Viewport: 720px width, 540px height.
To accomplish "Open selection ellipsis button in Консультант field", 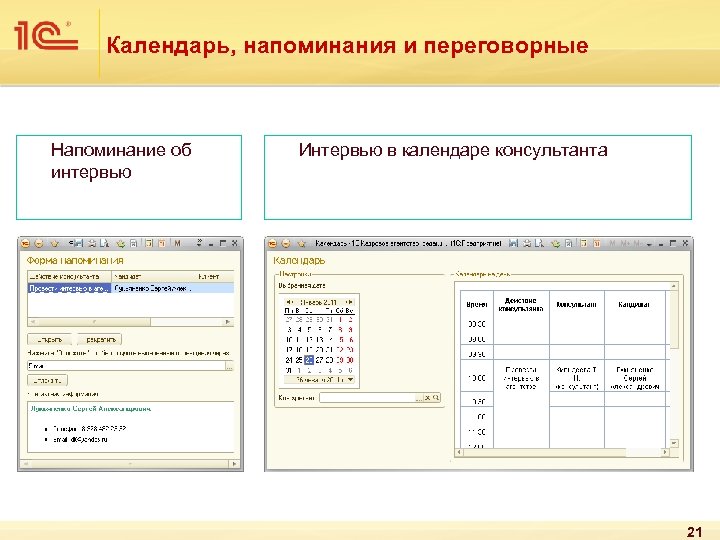I will [419, 398].
